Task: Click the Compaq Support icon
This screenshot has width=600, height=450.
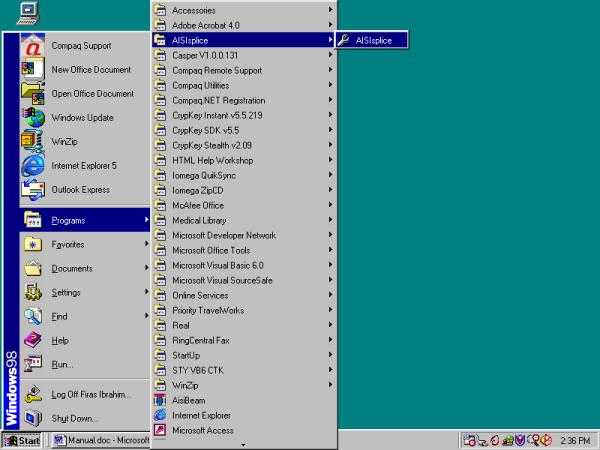Action: (33, 46)
